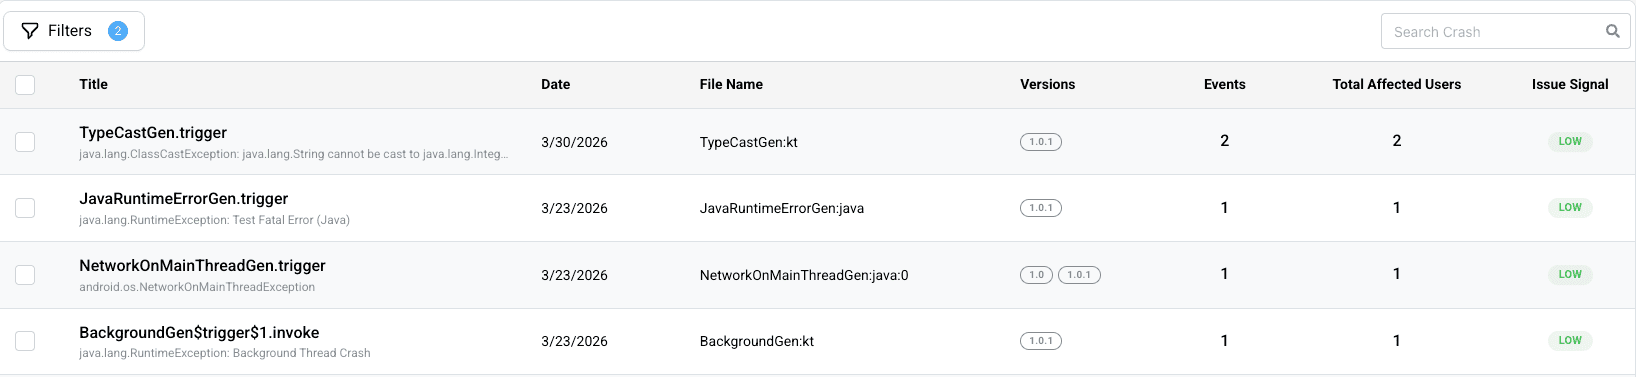
Task: Click the magnifier search icon
Action: [1612, 31]
